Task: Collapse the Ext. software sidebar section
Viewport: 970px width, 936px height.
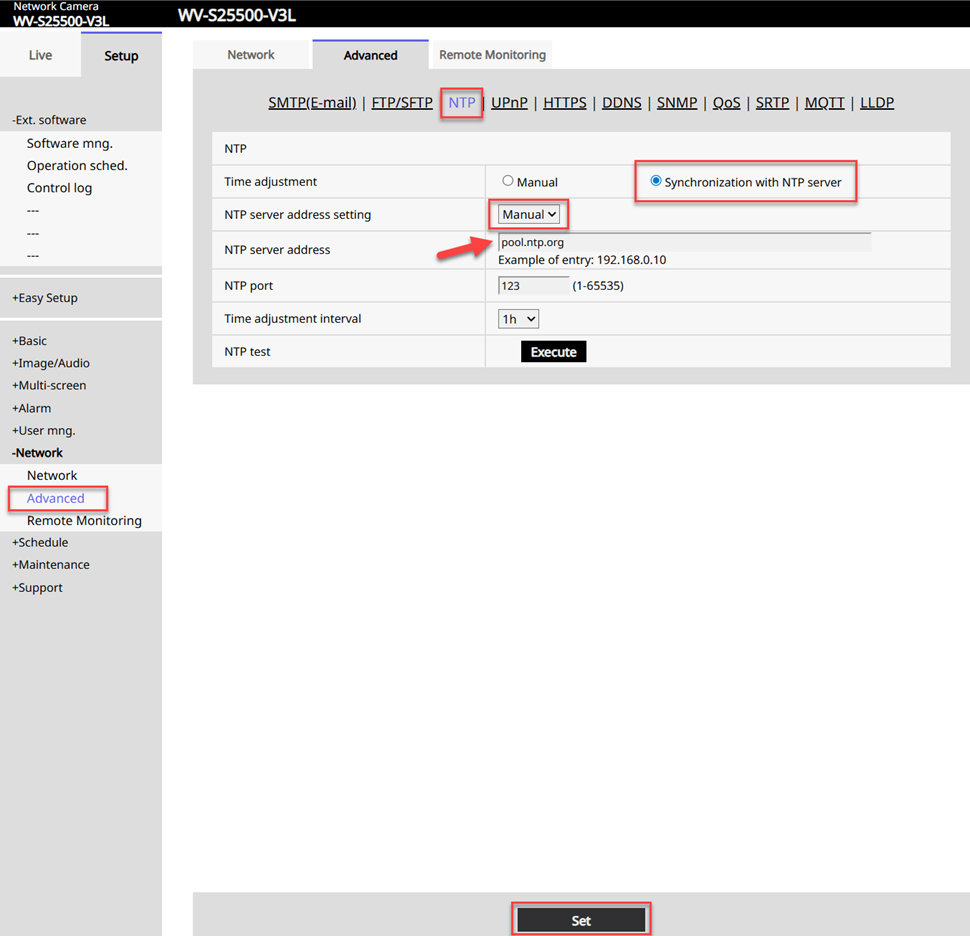Action: coord(49,120)
